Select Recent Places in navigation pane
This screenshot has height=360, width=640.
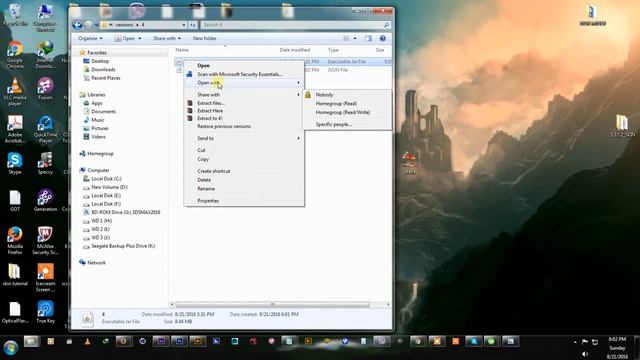click(106, 78)
